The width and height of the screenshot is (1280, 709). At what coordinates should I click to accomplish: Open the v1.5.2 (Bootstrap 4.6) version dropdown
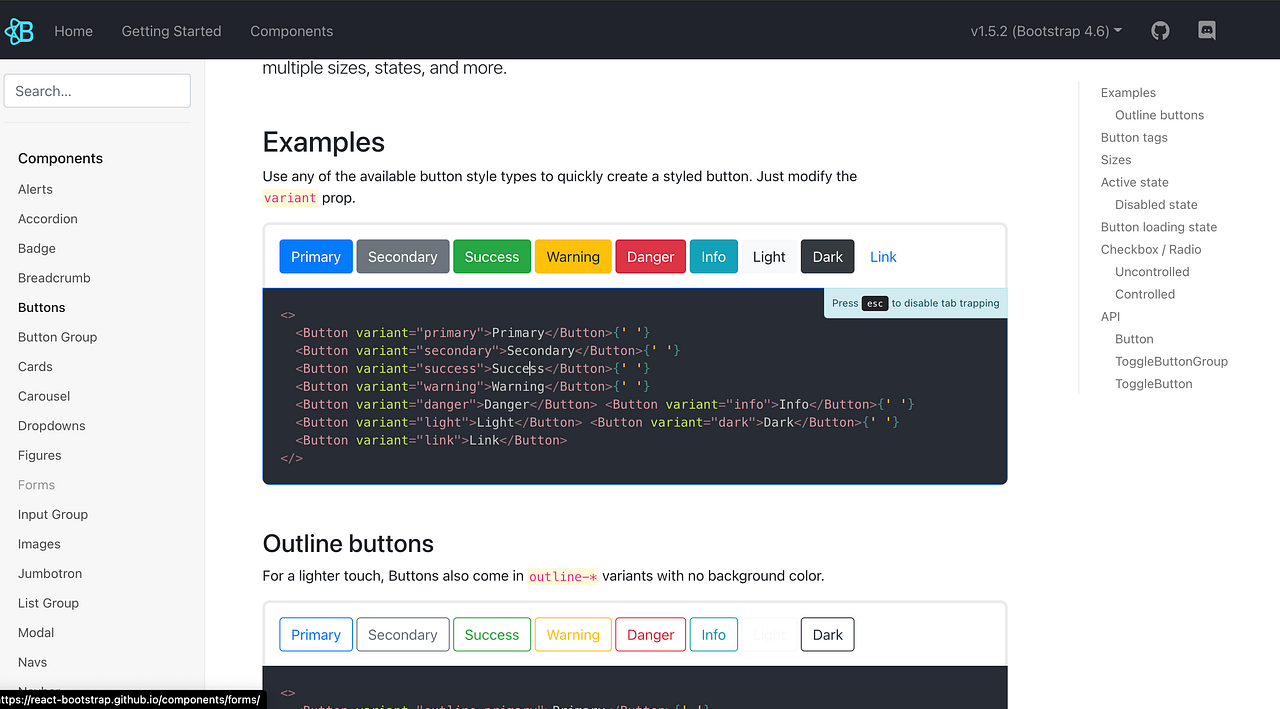(x=1044, y=31)
